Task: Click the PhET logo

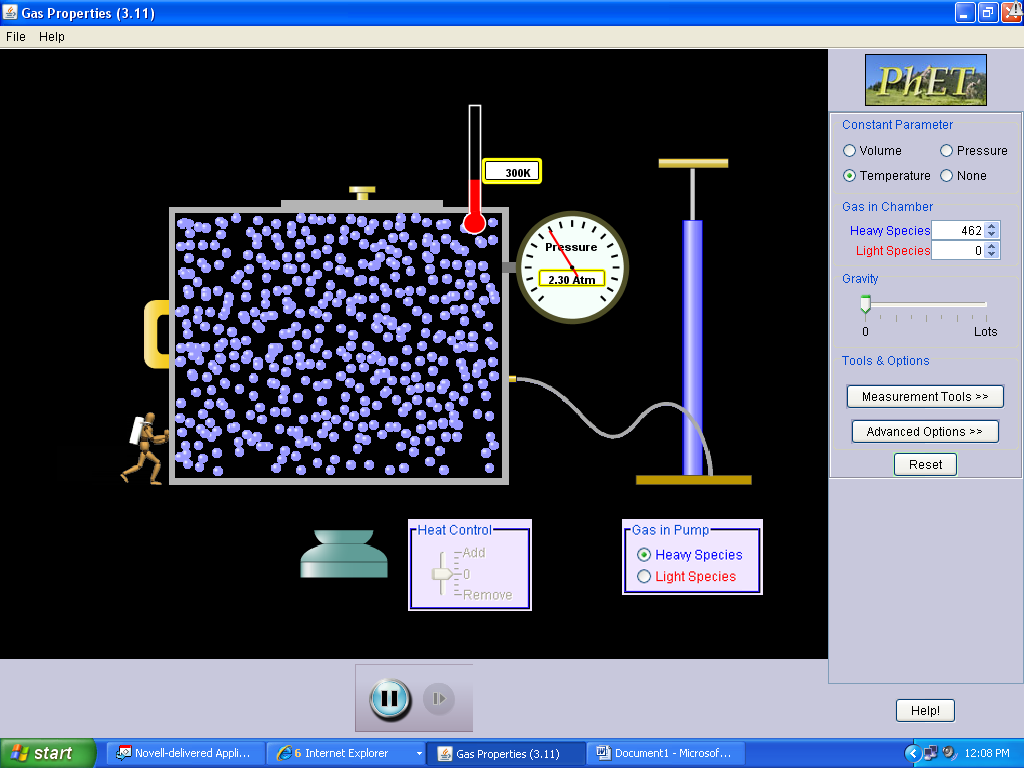Action: 925,79
